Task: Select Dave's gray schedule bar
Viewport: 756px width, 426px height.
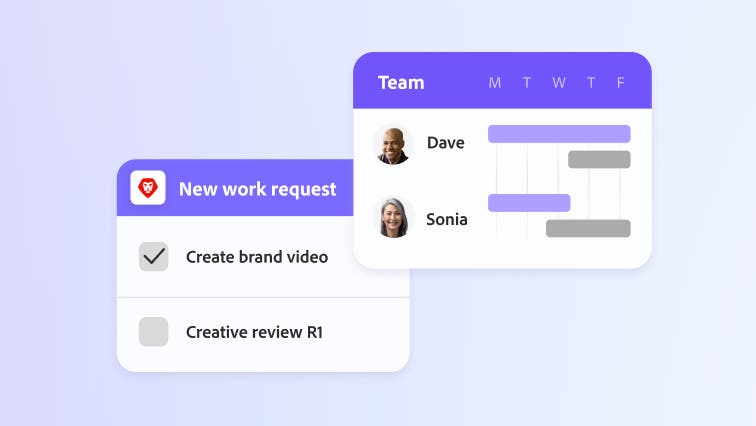Action: coord(599,159)
